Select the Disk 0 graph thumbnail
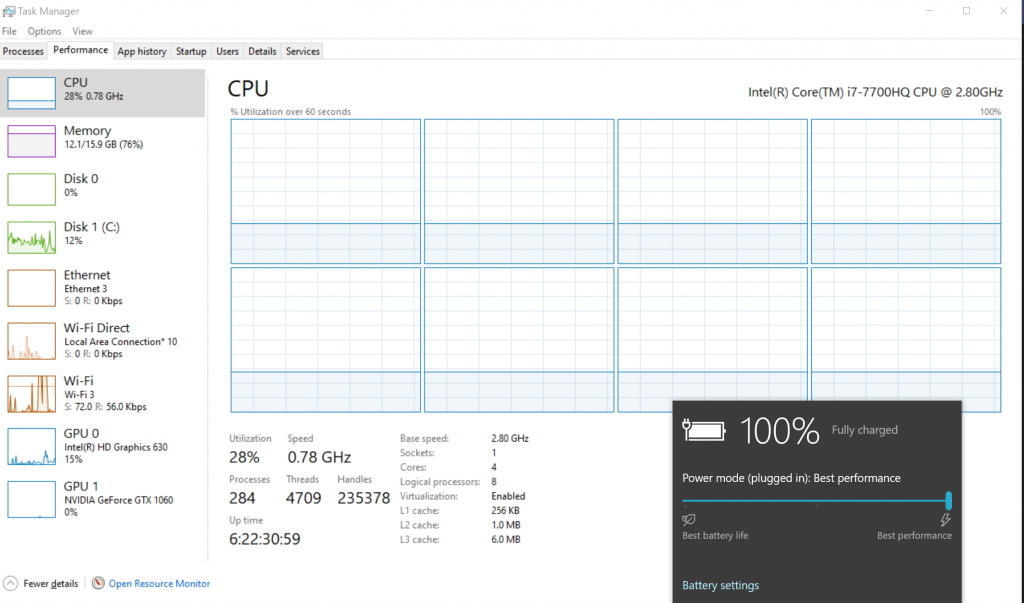 [31, 189]
